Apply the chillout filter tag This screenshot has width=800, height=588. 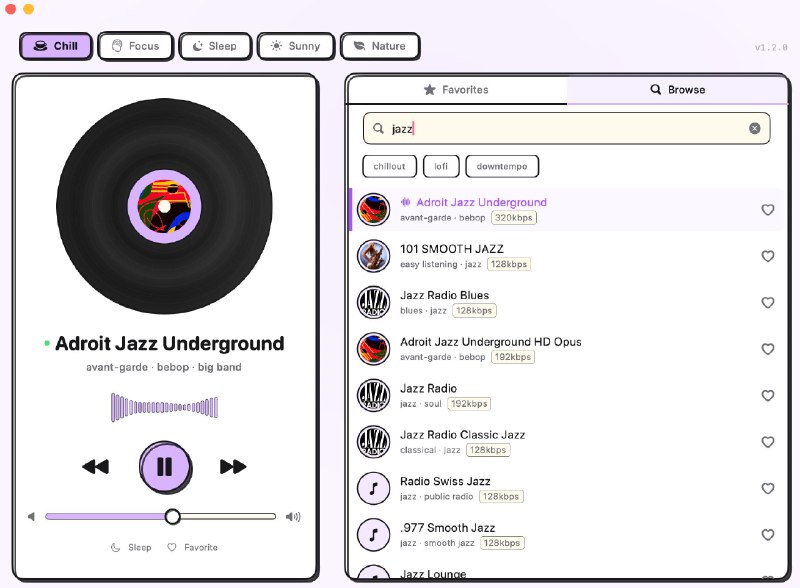click(x=388, y=166)
